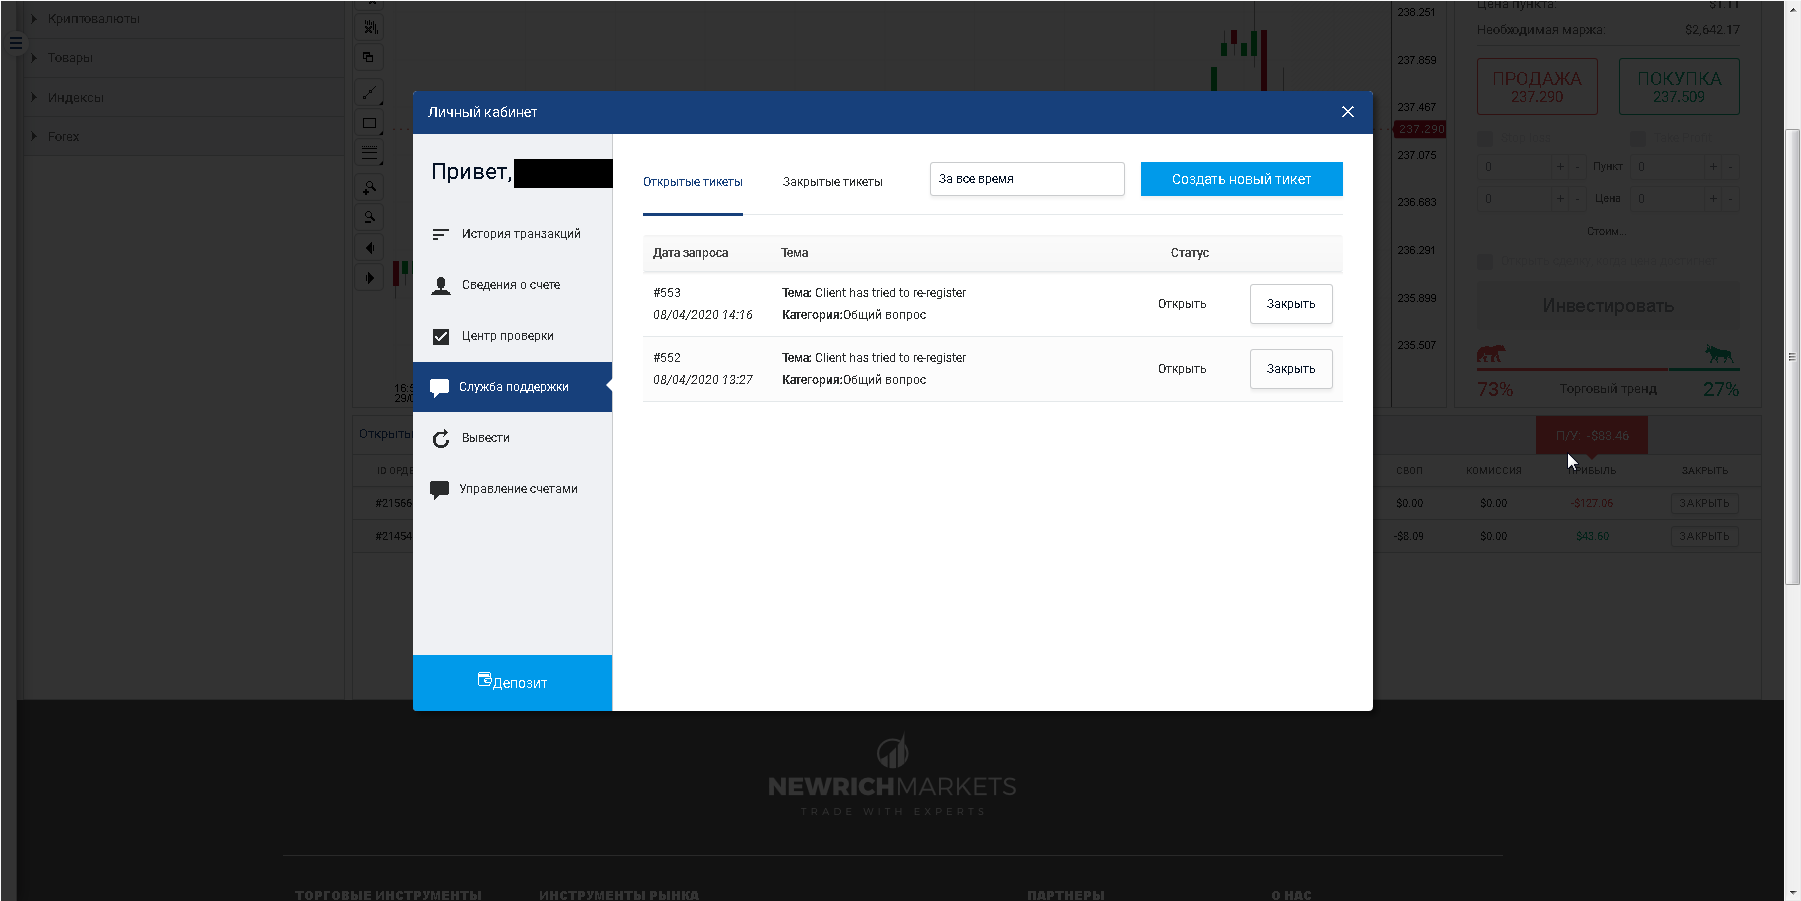Click the page vertical scrollbar thumb
1801x901 pixels.
point(1792,357)
